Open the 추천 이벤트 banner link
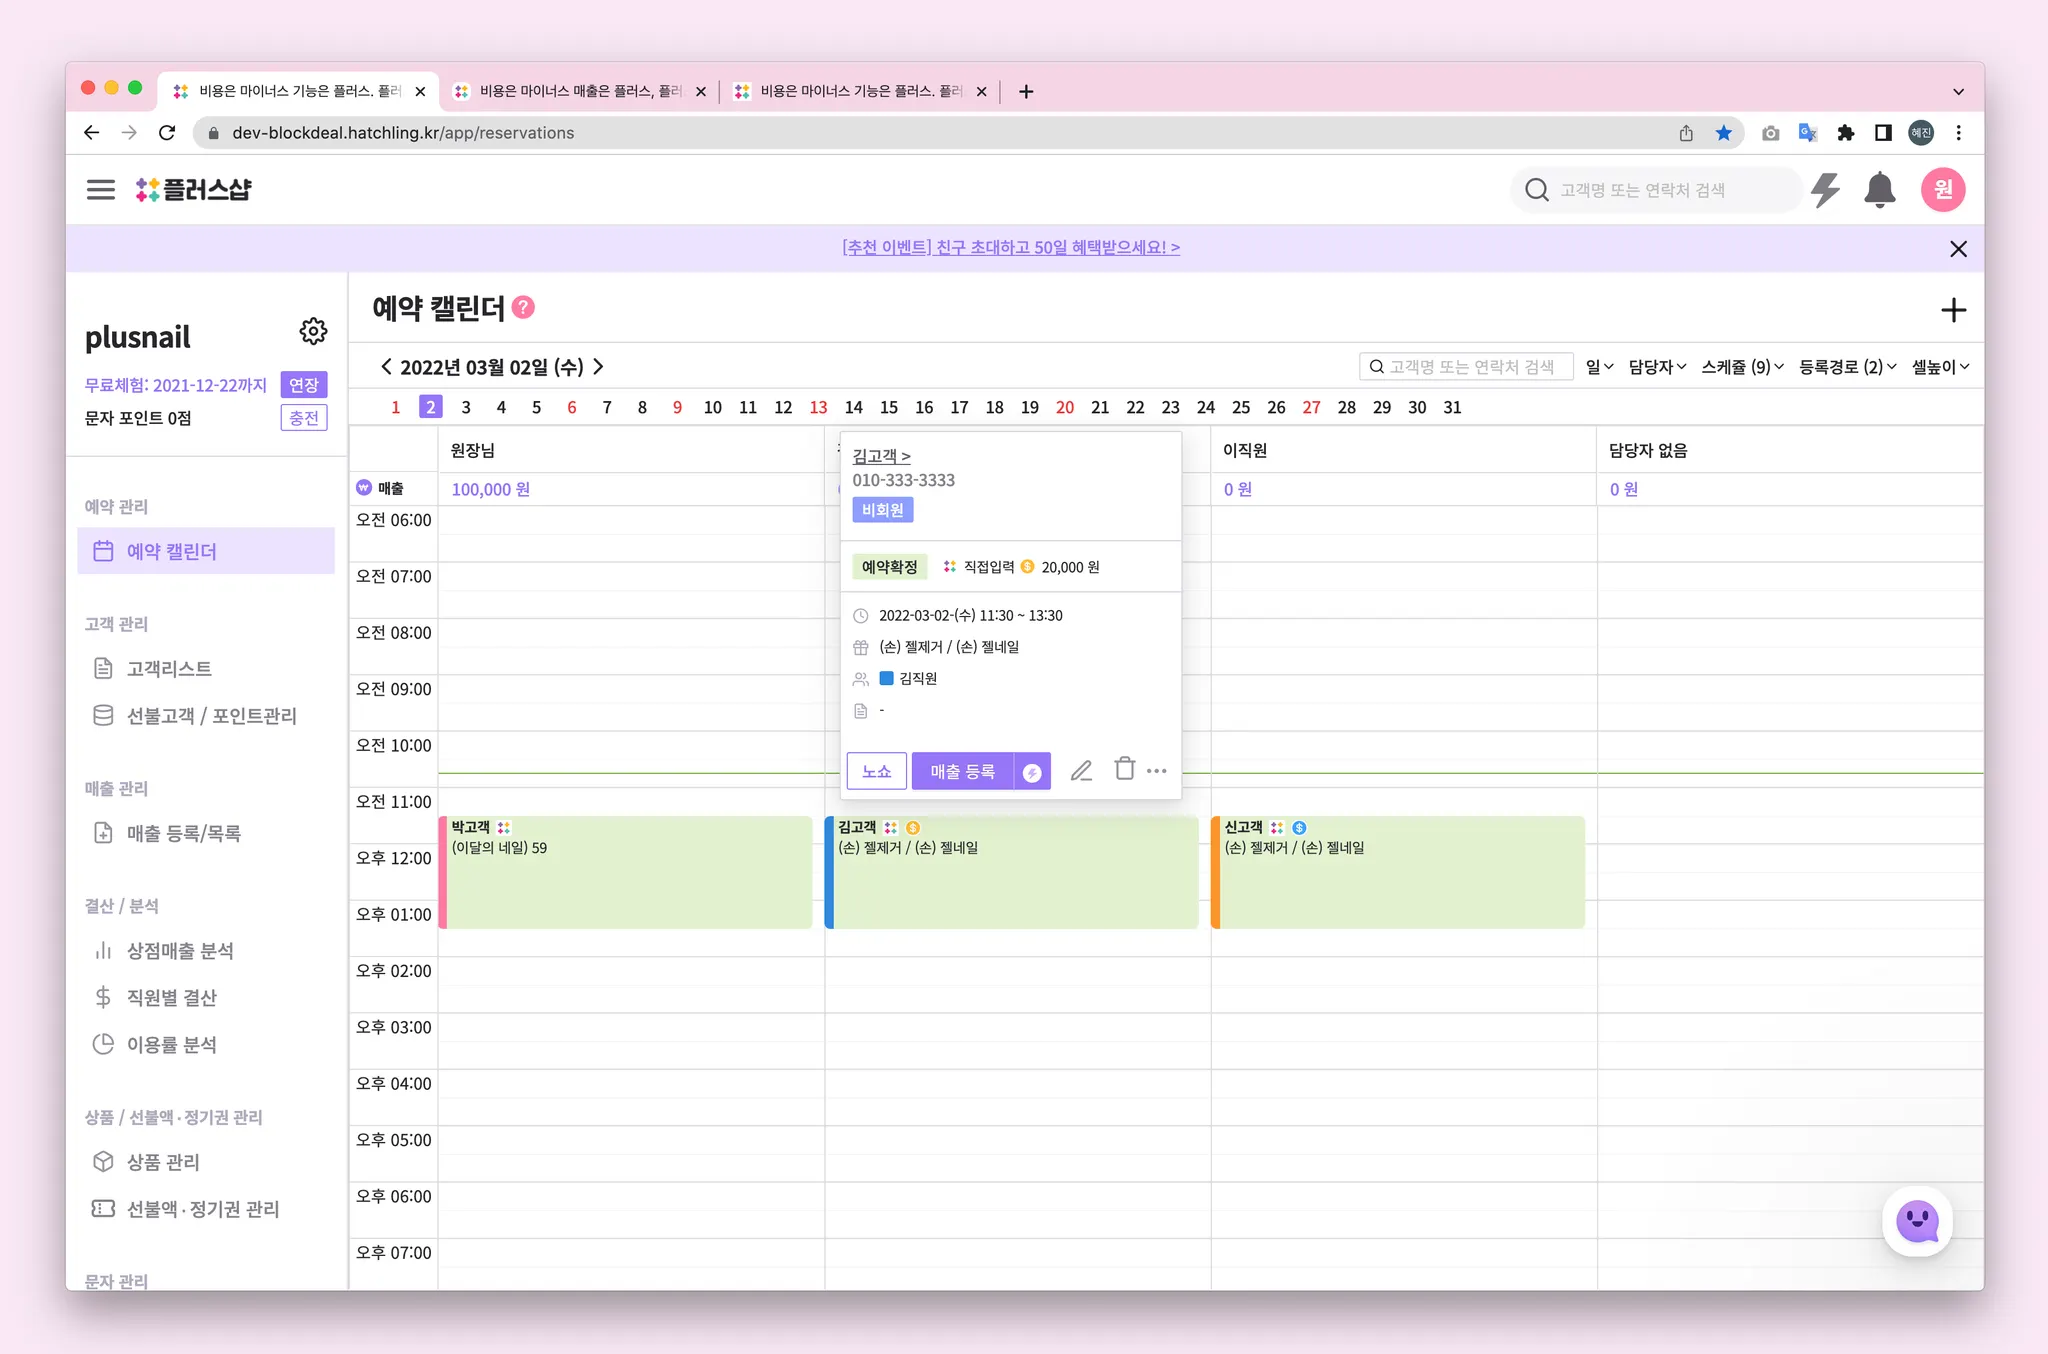The width and height of the screenshot is (2048, 1354). 1011,247
